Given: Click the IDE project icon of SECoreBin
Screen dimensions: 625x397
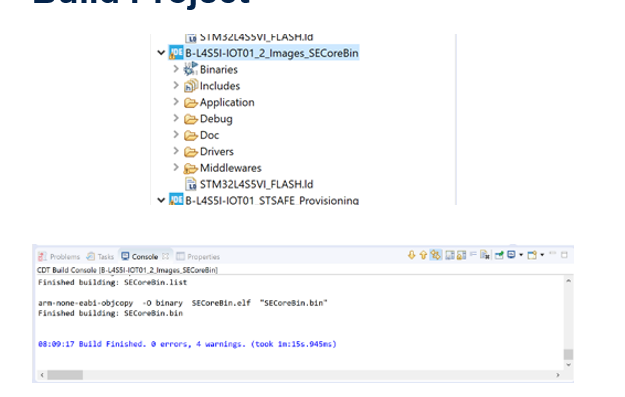Looking at the screenshot, I should [176, 53].
